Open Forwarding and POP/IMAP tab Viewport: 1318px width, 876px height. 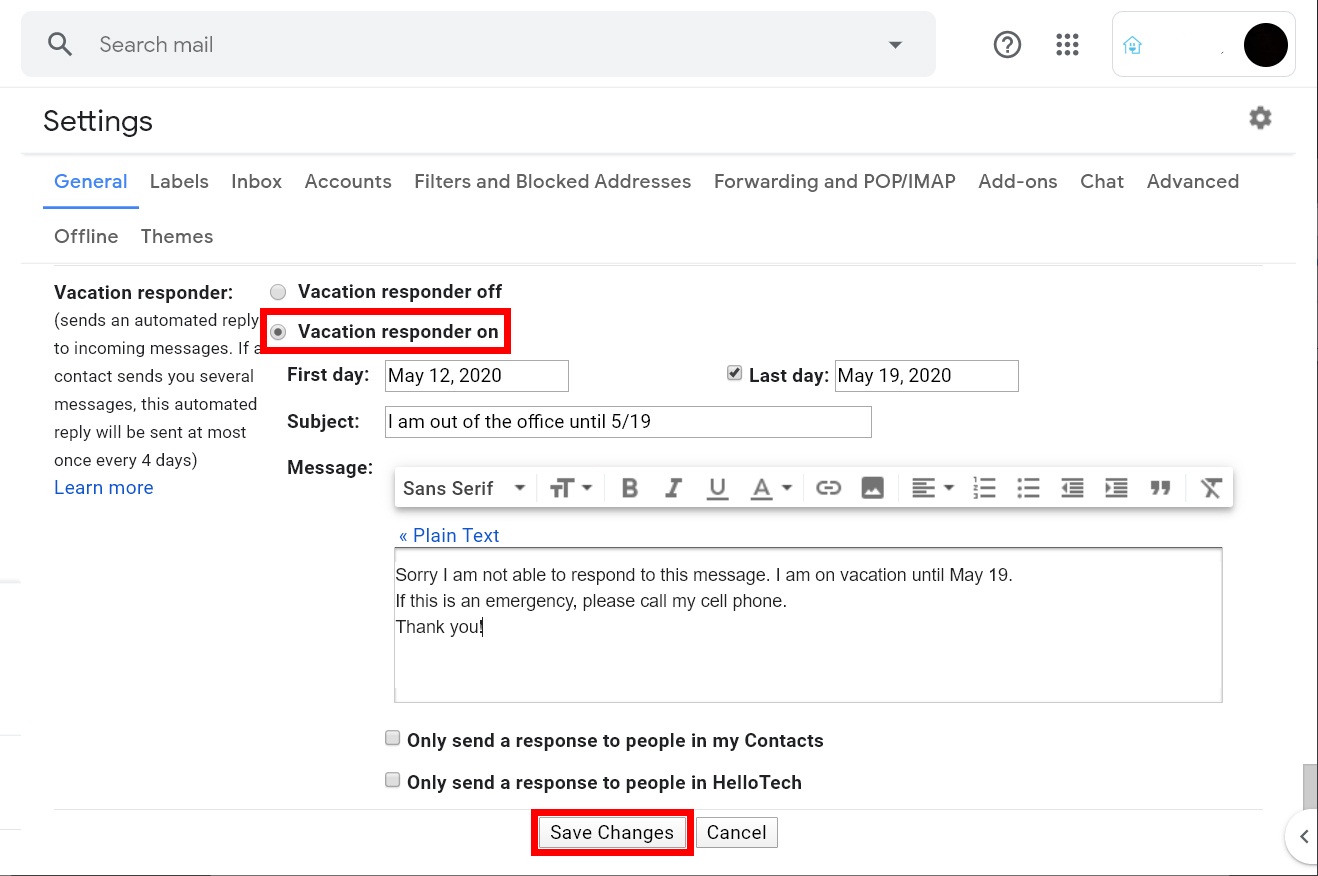click(835, 181)
